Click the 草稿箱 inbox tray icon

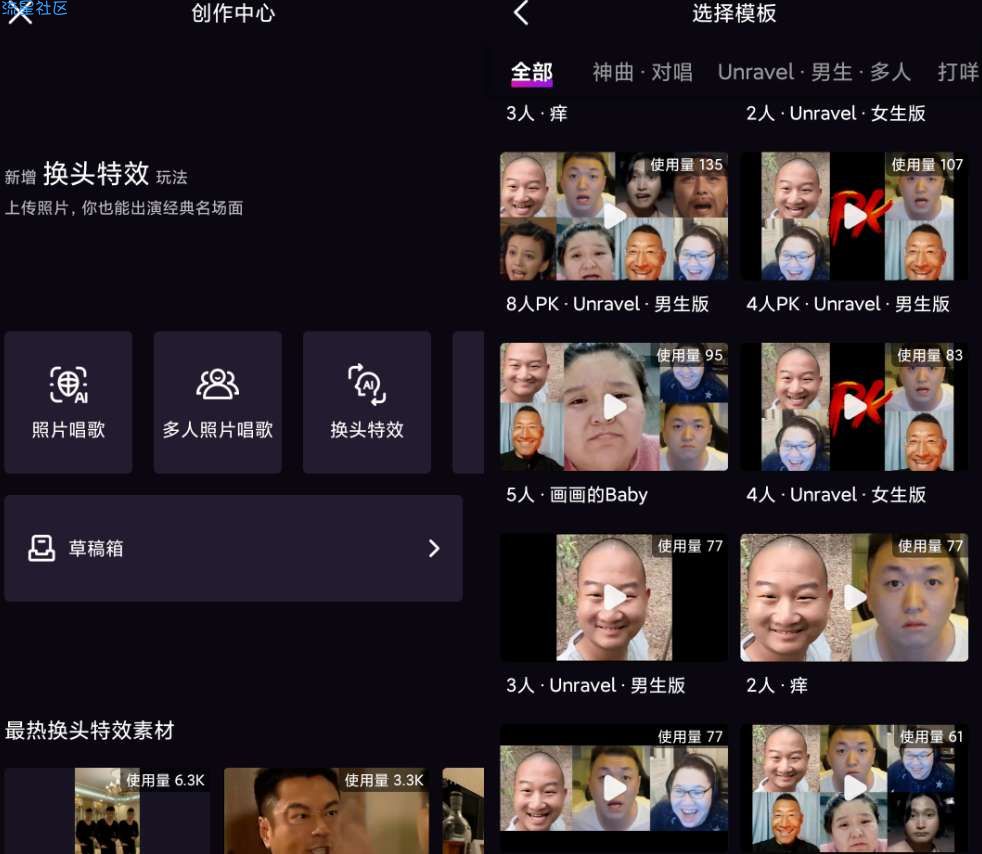[41, 548]
